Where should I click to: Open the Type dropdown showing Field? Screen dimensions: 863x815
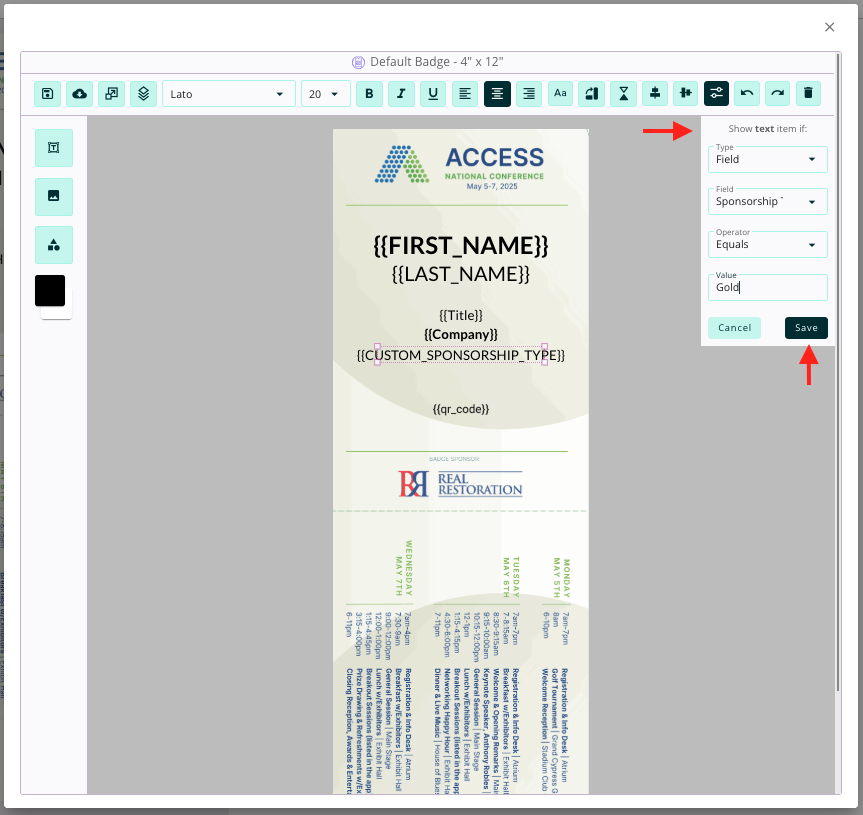coord(767,160)
